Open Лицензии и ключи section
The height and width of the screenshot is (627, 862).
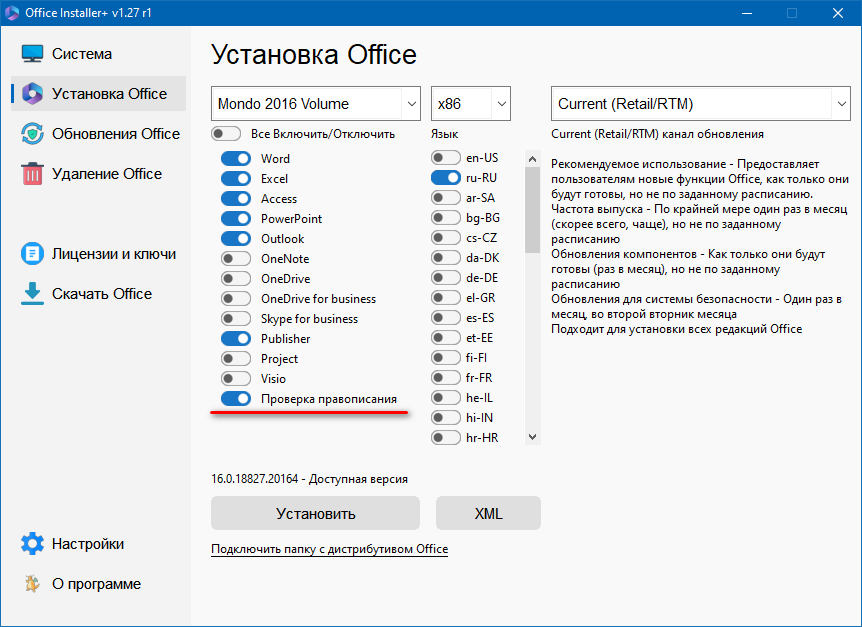(x=98, y=254)
